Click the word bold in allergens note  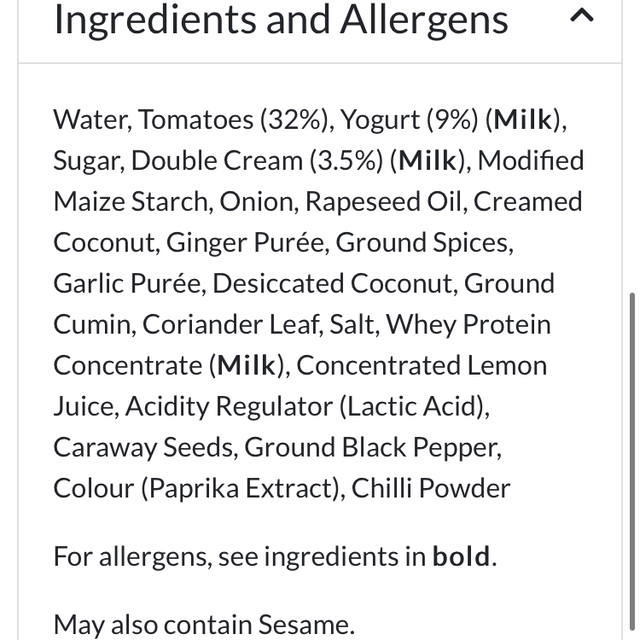pos(462,556)
